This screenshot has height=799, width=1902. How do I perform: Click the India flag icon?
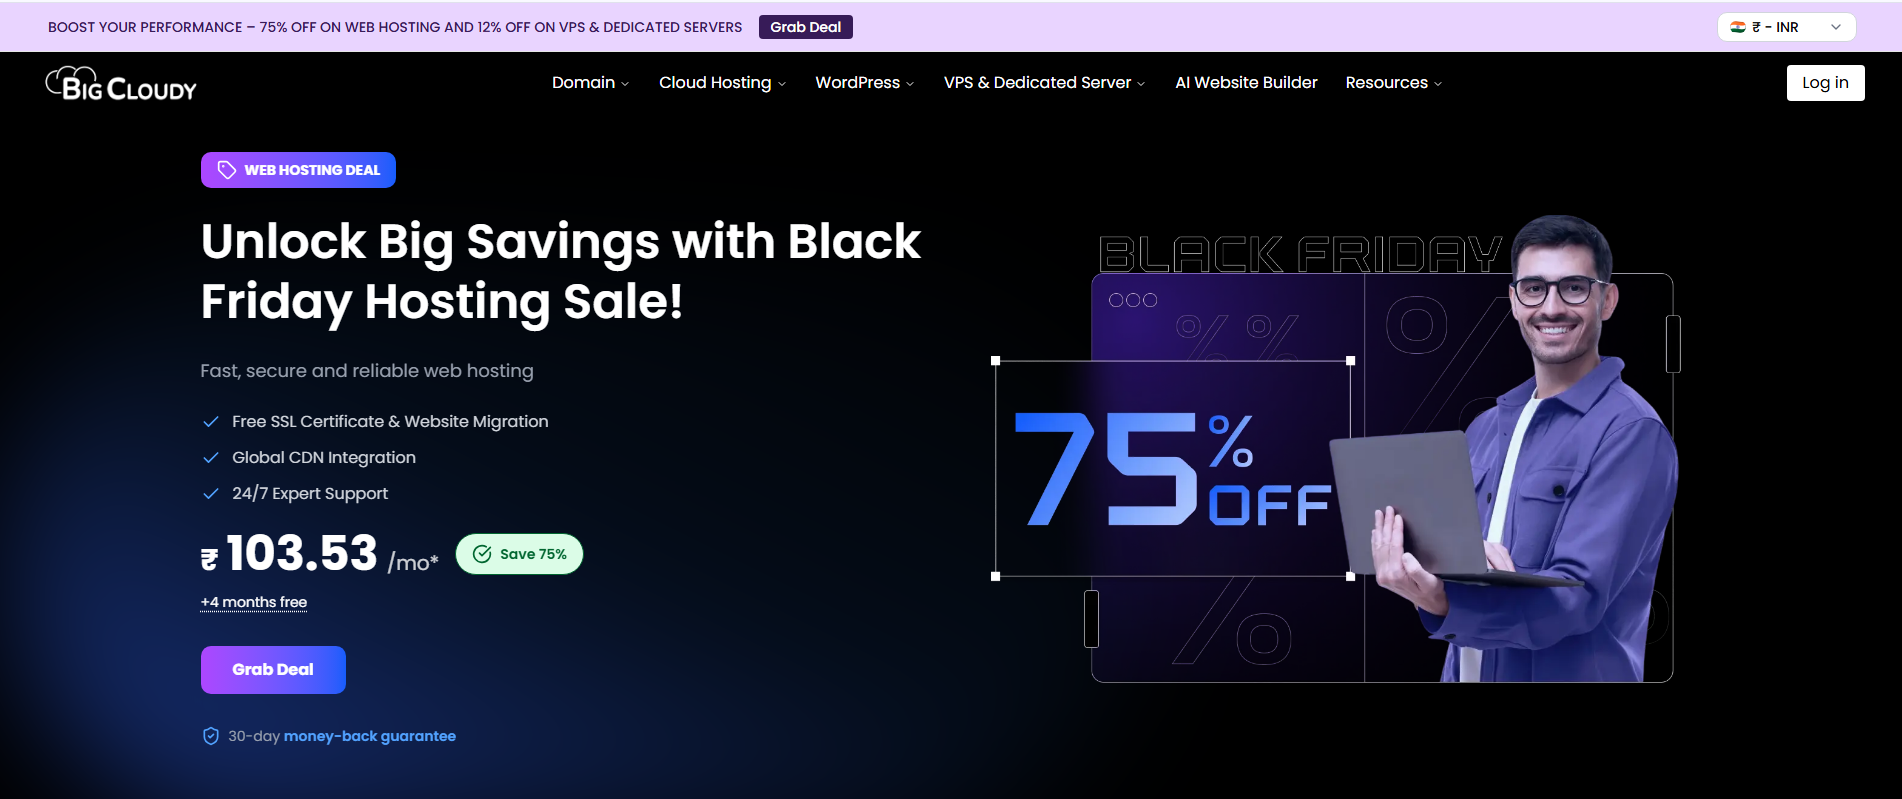tap(1738, 27)
